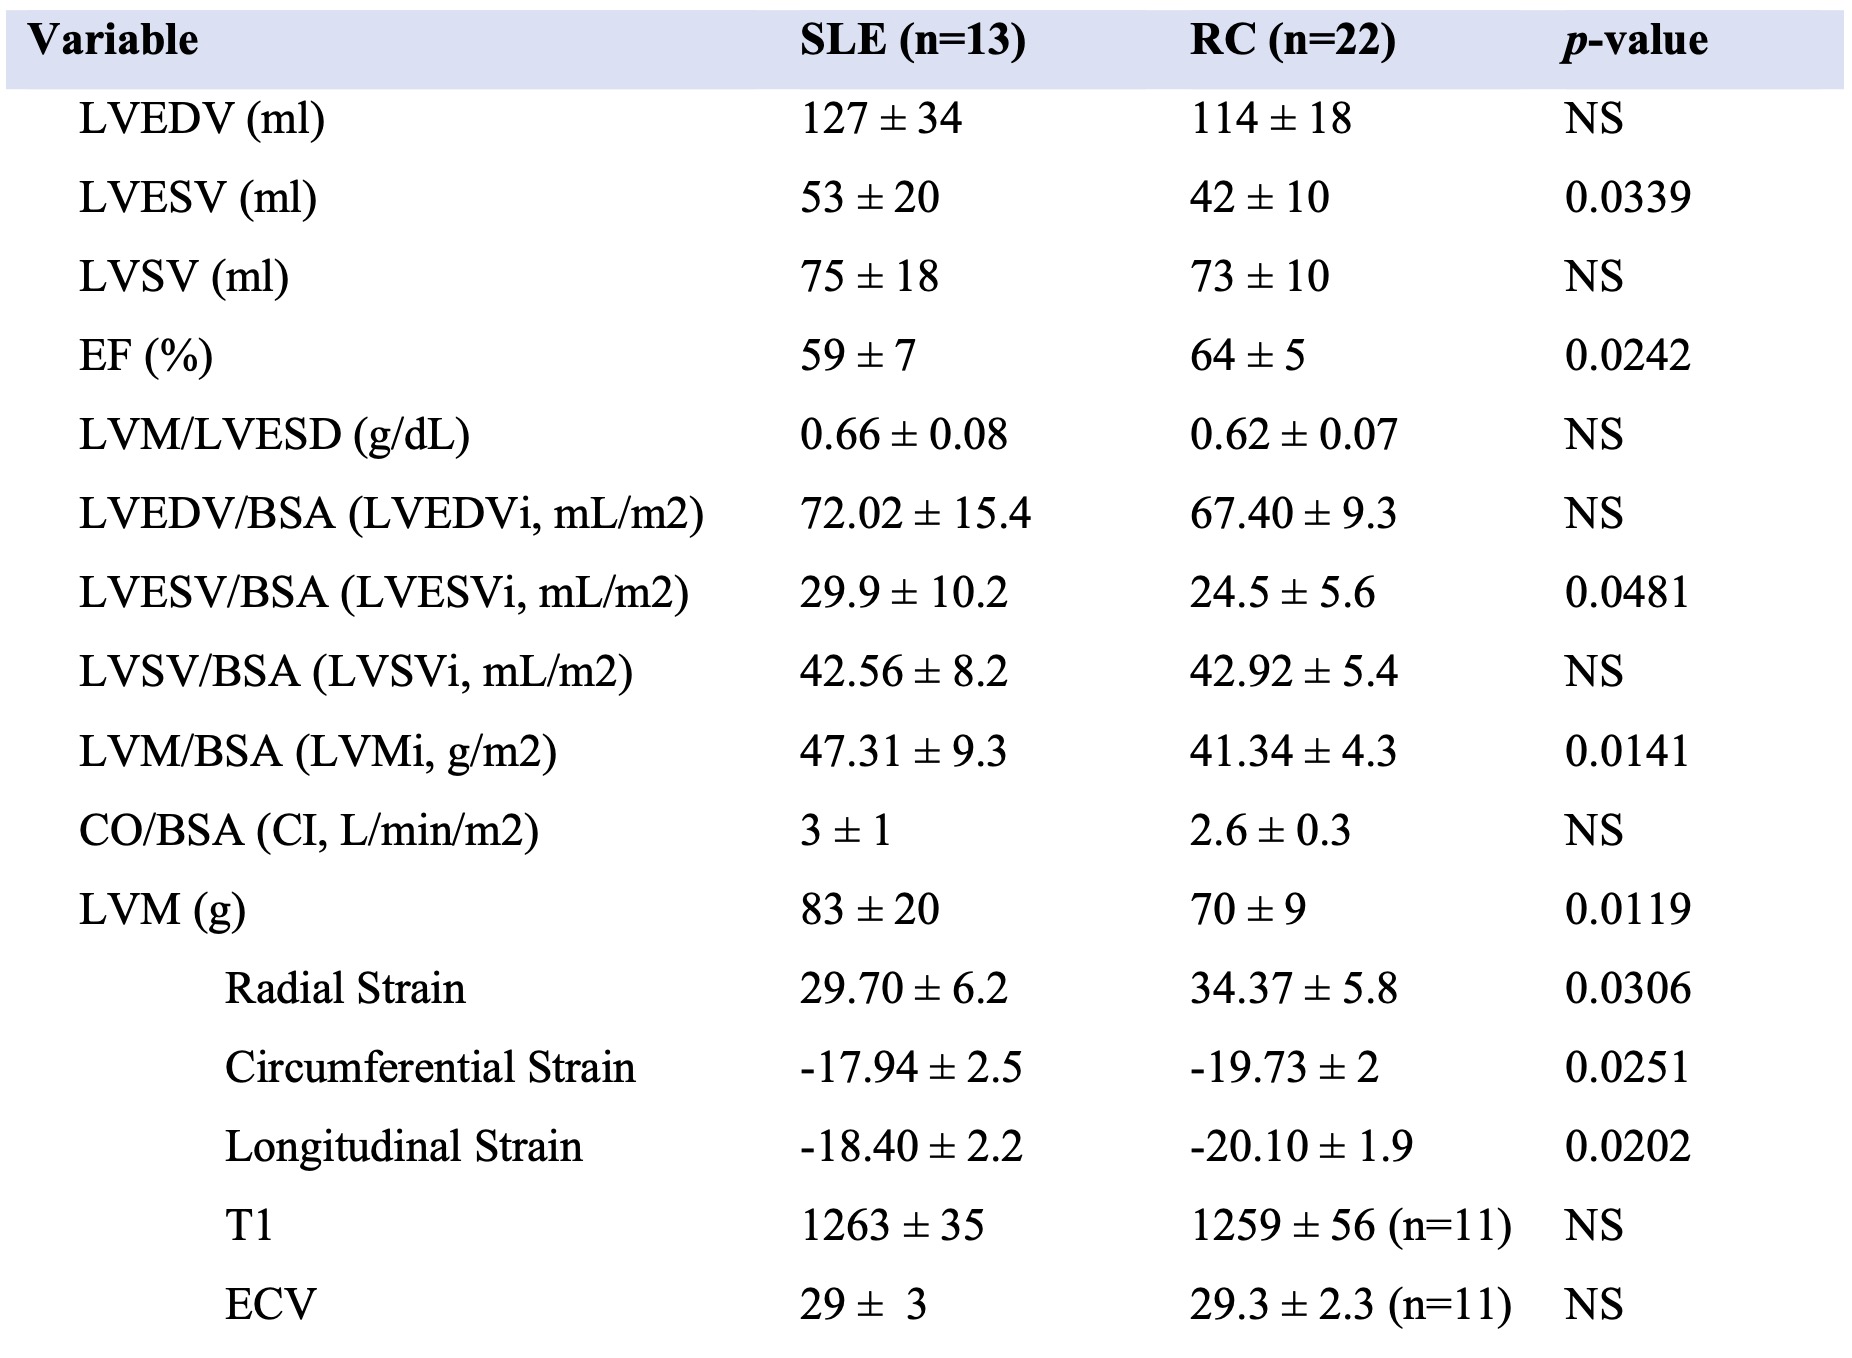
Task: Click the T1 row label
Action: 249,1225
